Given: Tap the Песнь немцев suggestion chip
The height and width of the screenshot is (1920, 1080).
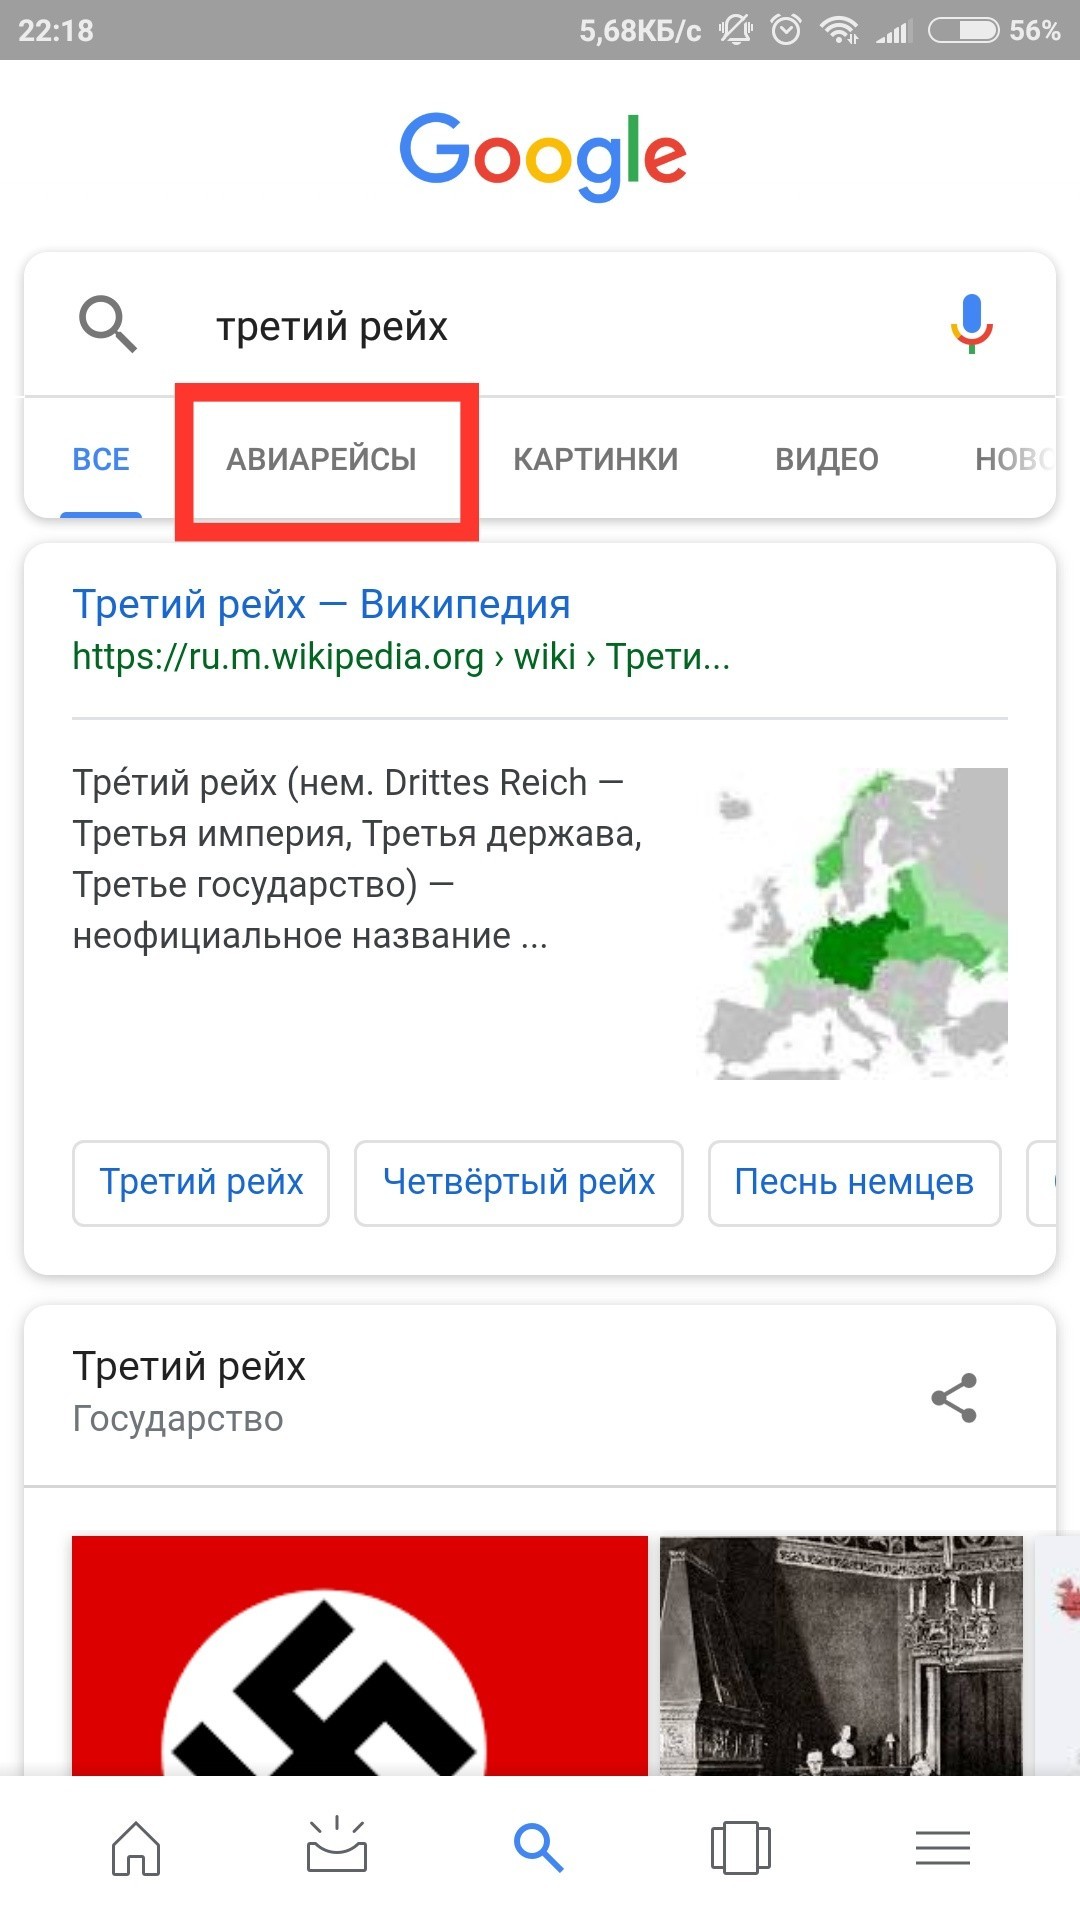Looking at the screenshot, I should (x=855, y=1182).
